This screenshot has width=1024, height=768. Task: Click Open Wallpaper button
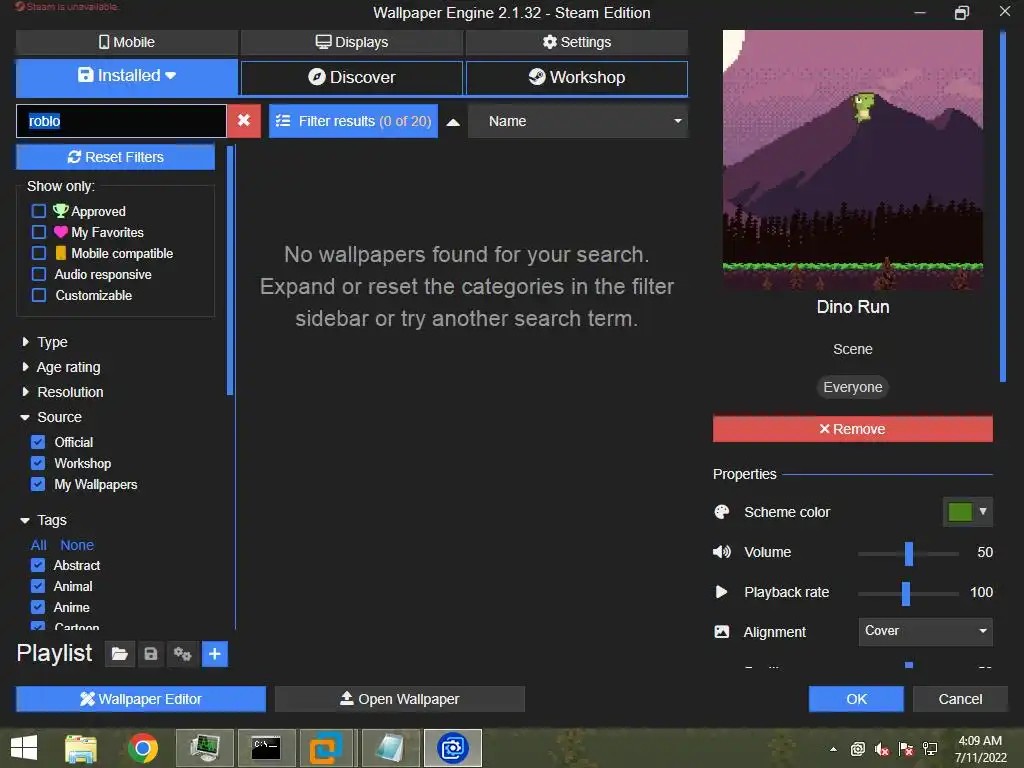[400, 699]
